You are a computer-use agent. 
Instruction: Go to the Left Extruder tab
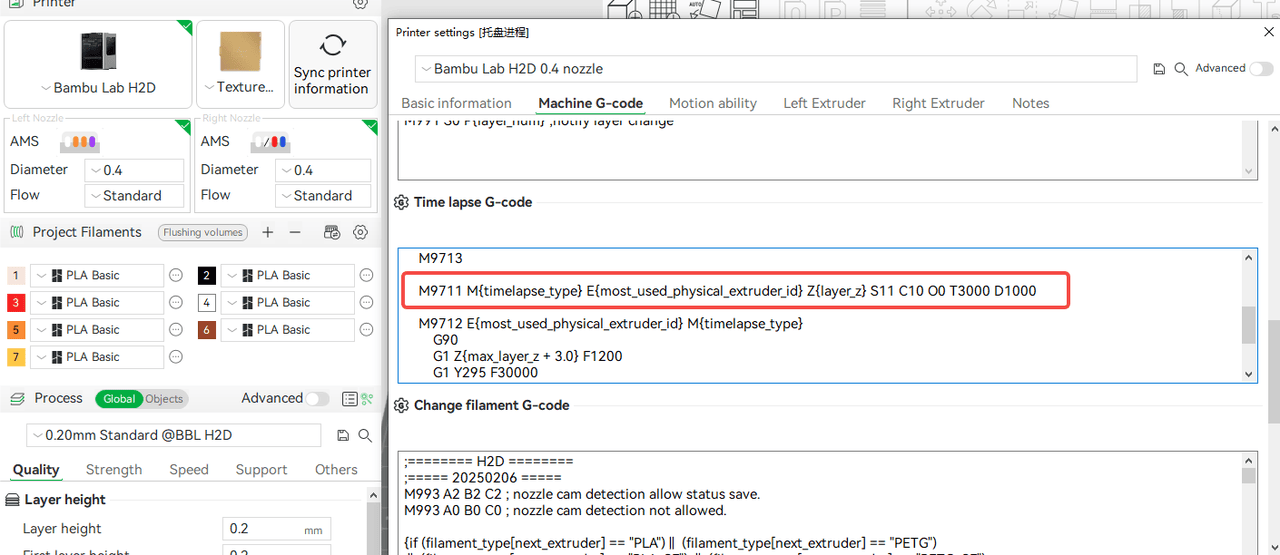coord(824,103)
